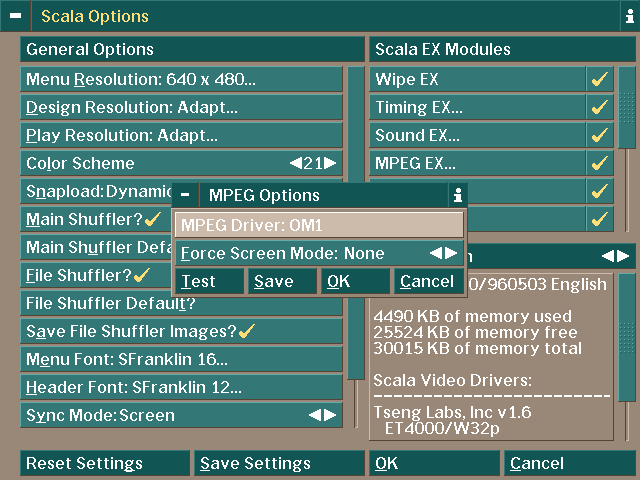This screenshot has width=640, height=480.
Task: Toggle the Wipe EX module checkmark
Action: click(x=600, y=79)
